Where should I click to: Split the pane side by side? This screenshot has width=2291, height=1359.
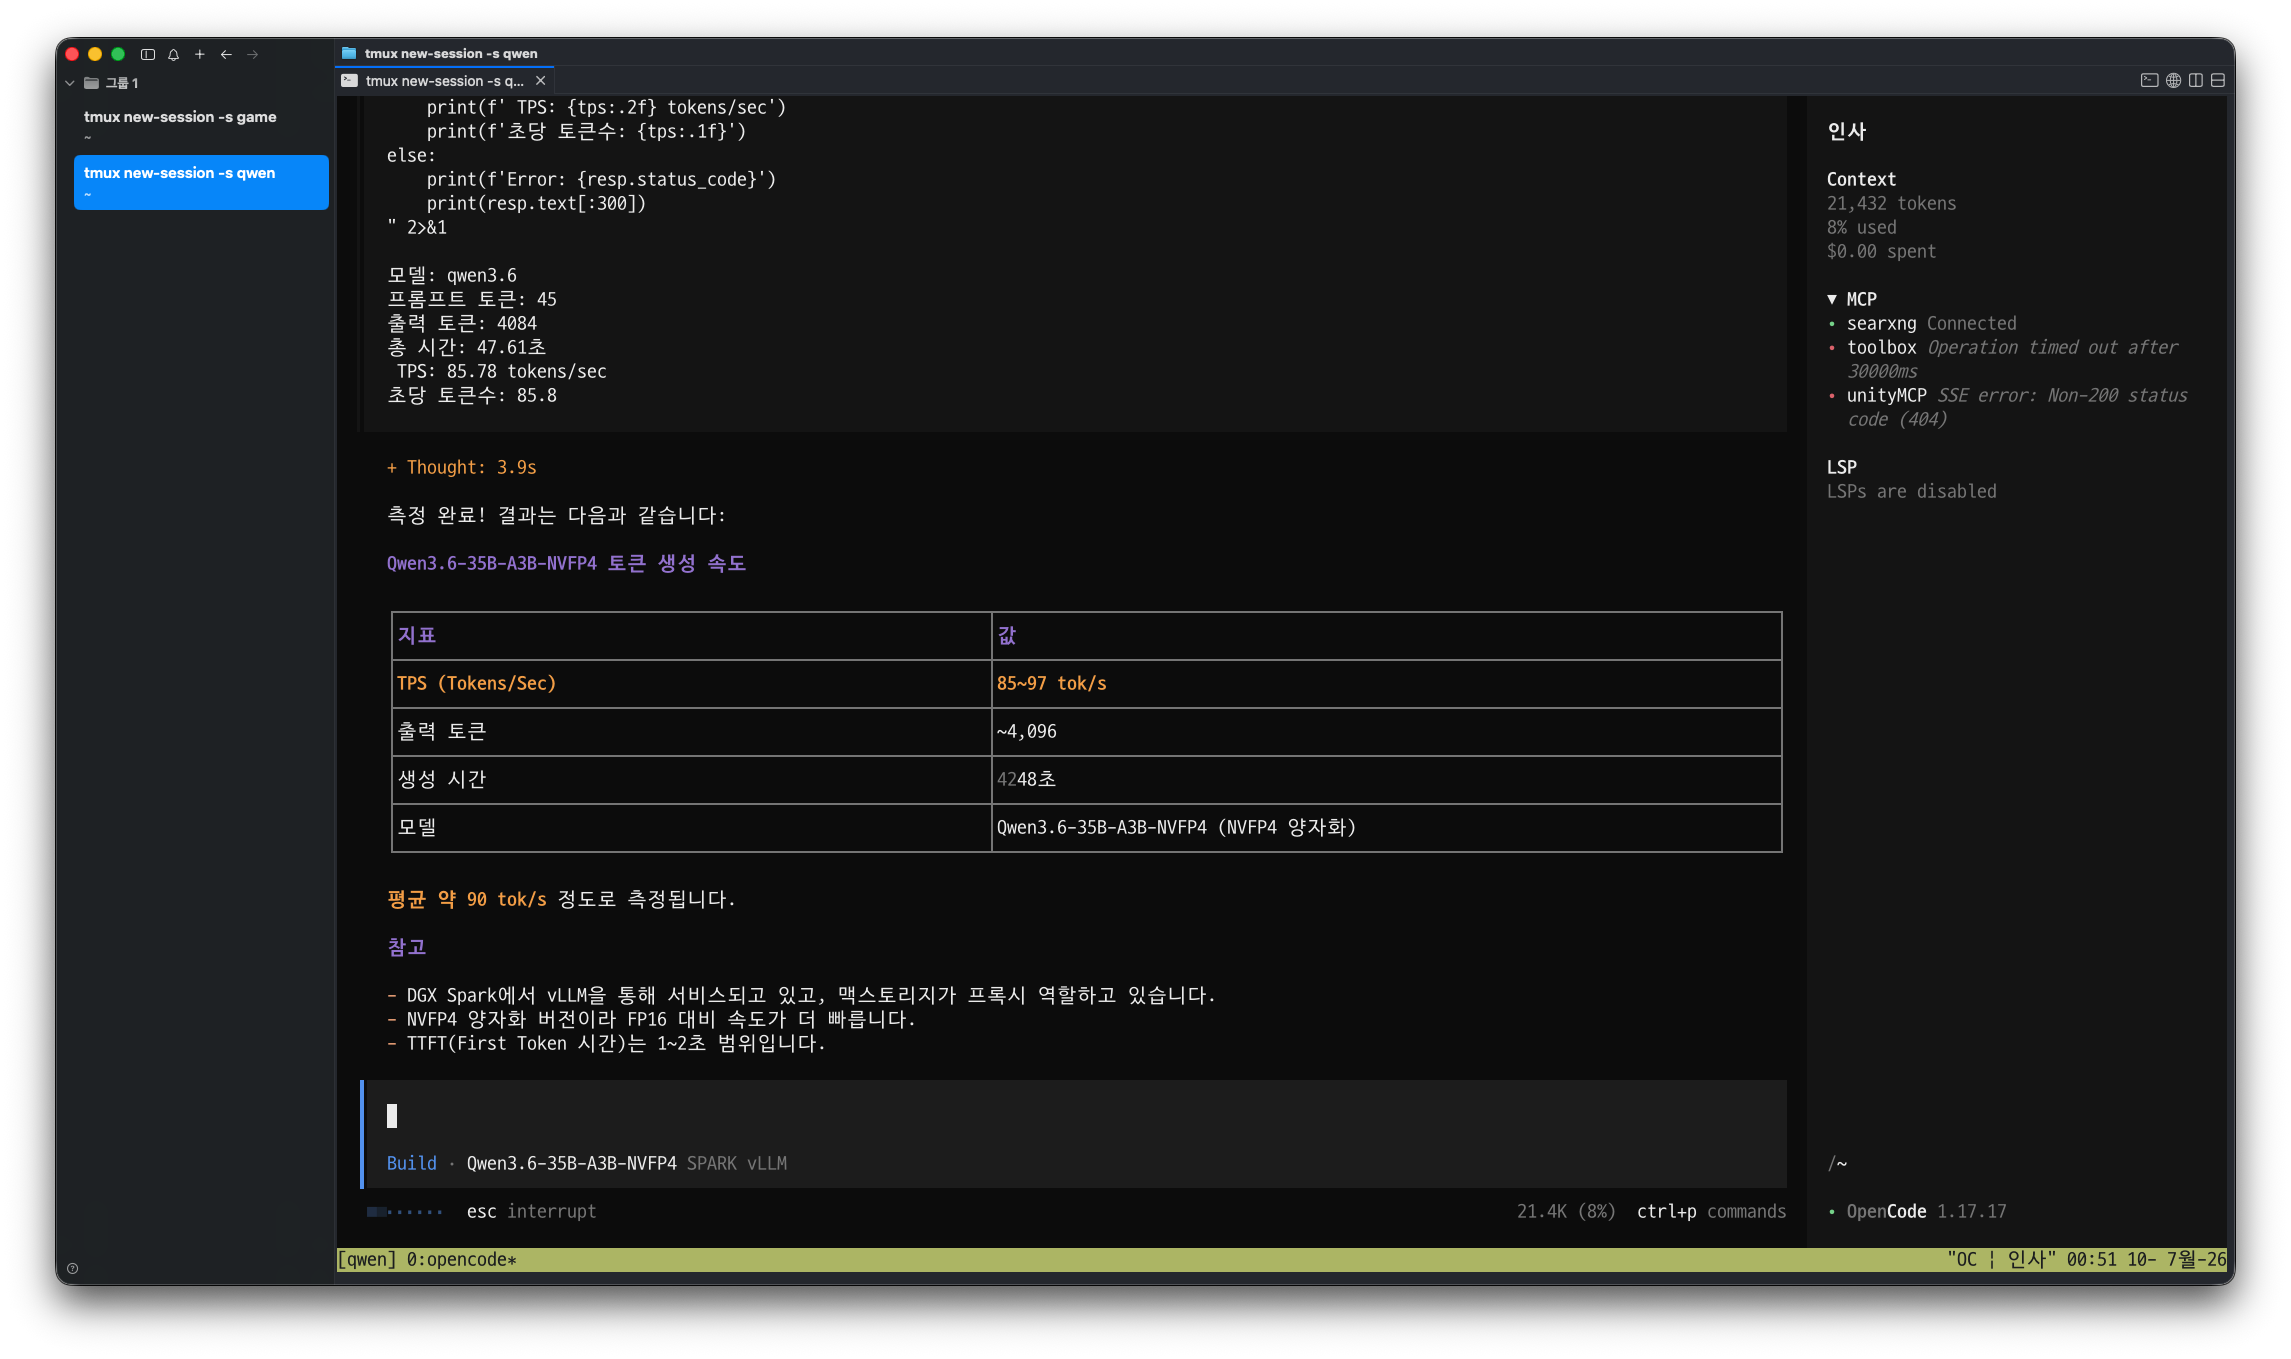(x=2195, y=80)
